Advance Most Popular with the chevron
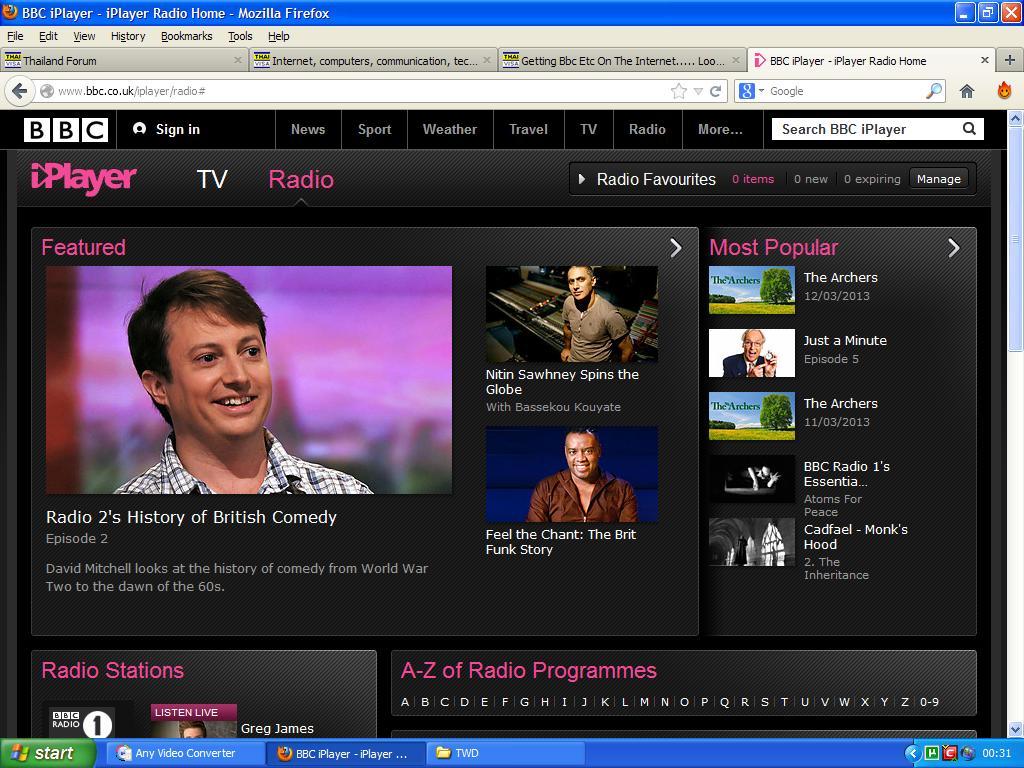This screenshot has height=768, width=1024. (x=953, y=248)
